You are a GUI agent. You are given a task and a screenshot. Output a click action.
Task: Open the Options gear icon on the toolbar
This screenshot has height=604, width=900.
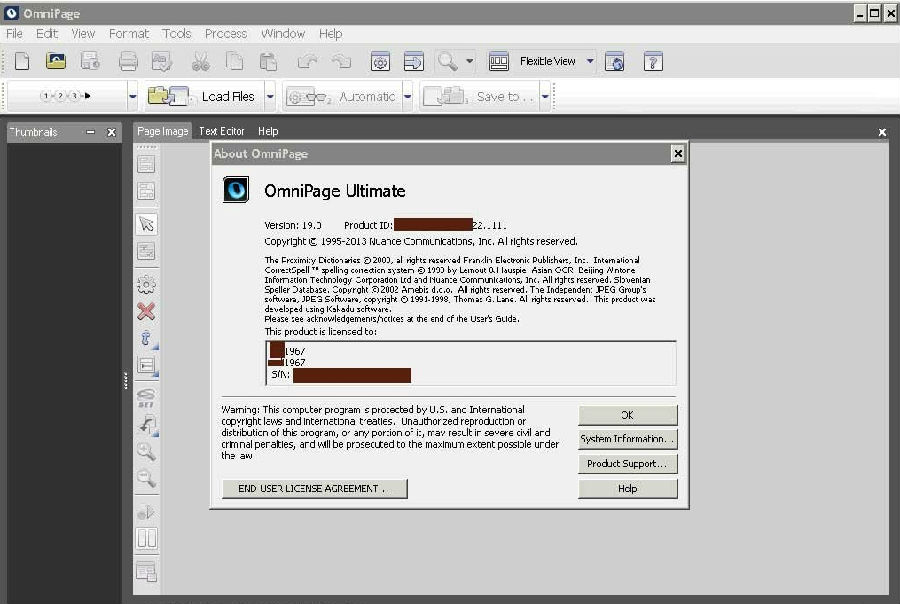pyautogui.click(x=380, y=61)
